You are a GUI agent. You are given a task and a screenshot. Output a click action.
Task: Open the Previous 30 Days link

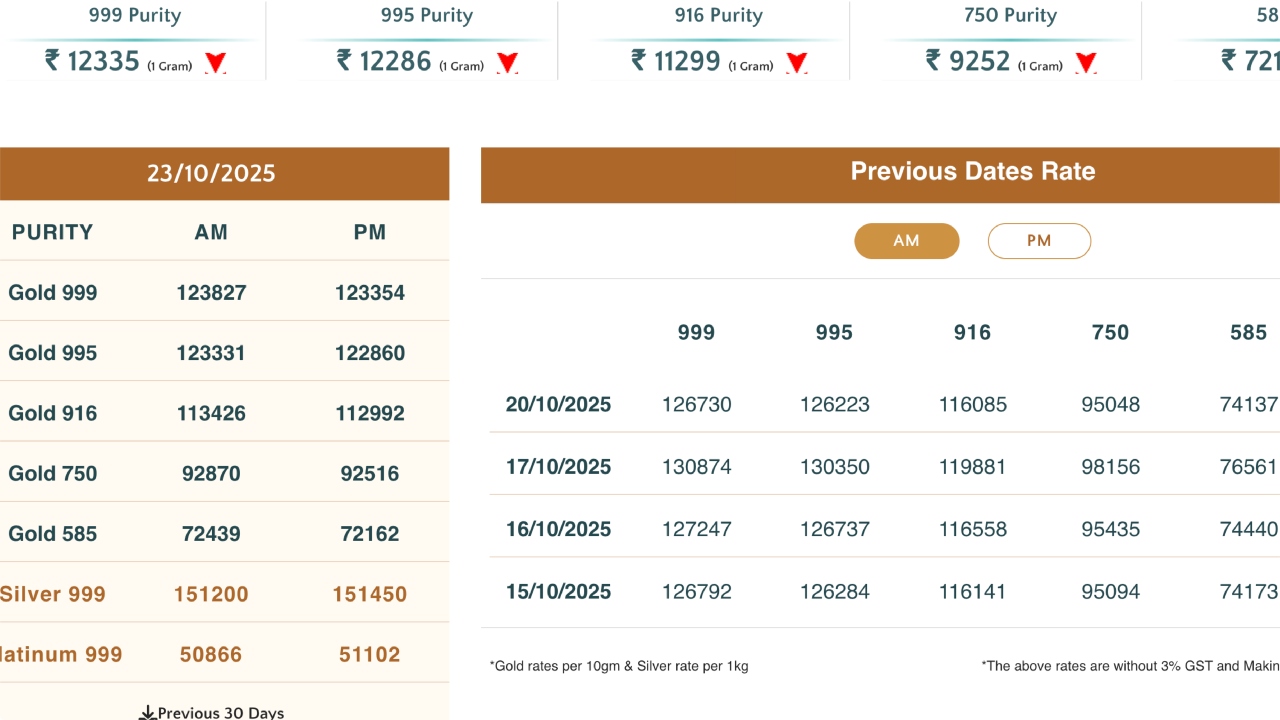(x=212, y=712)
